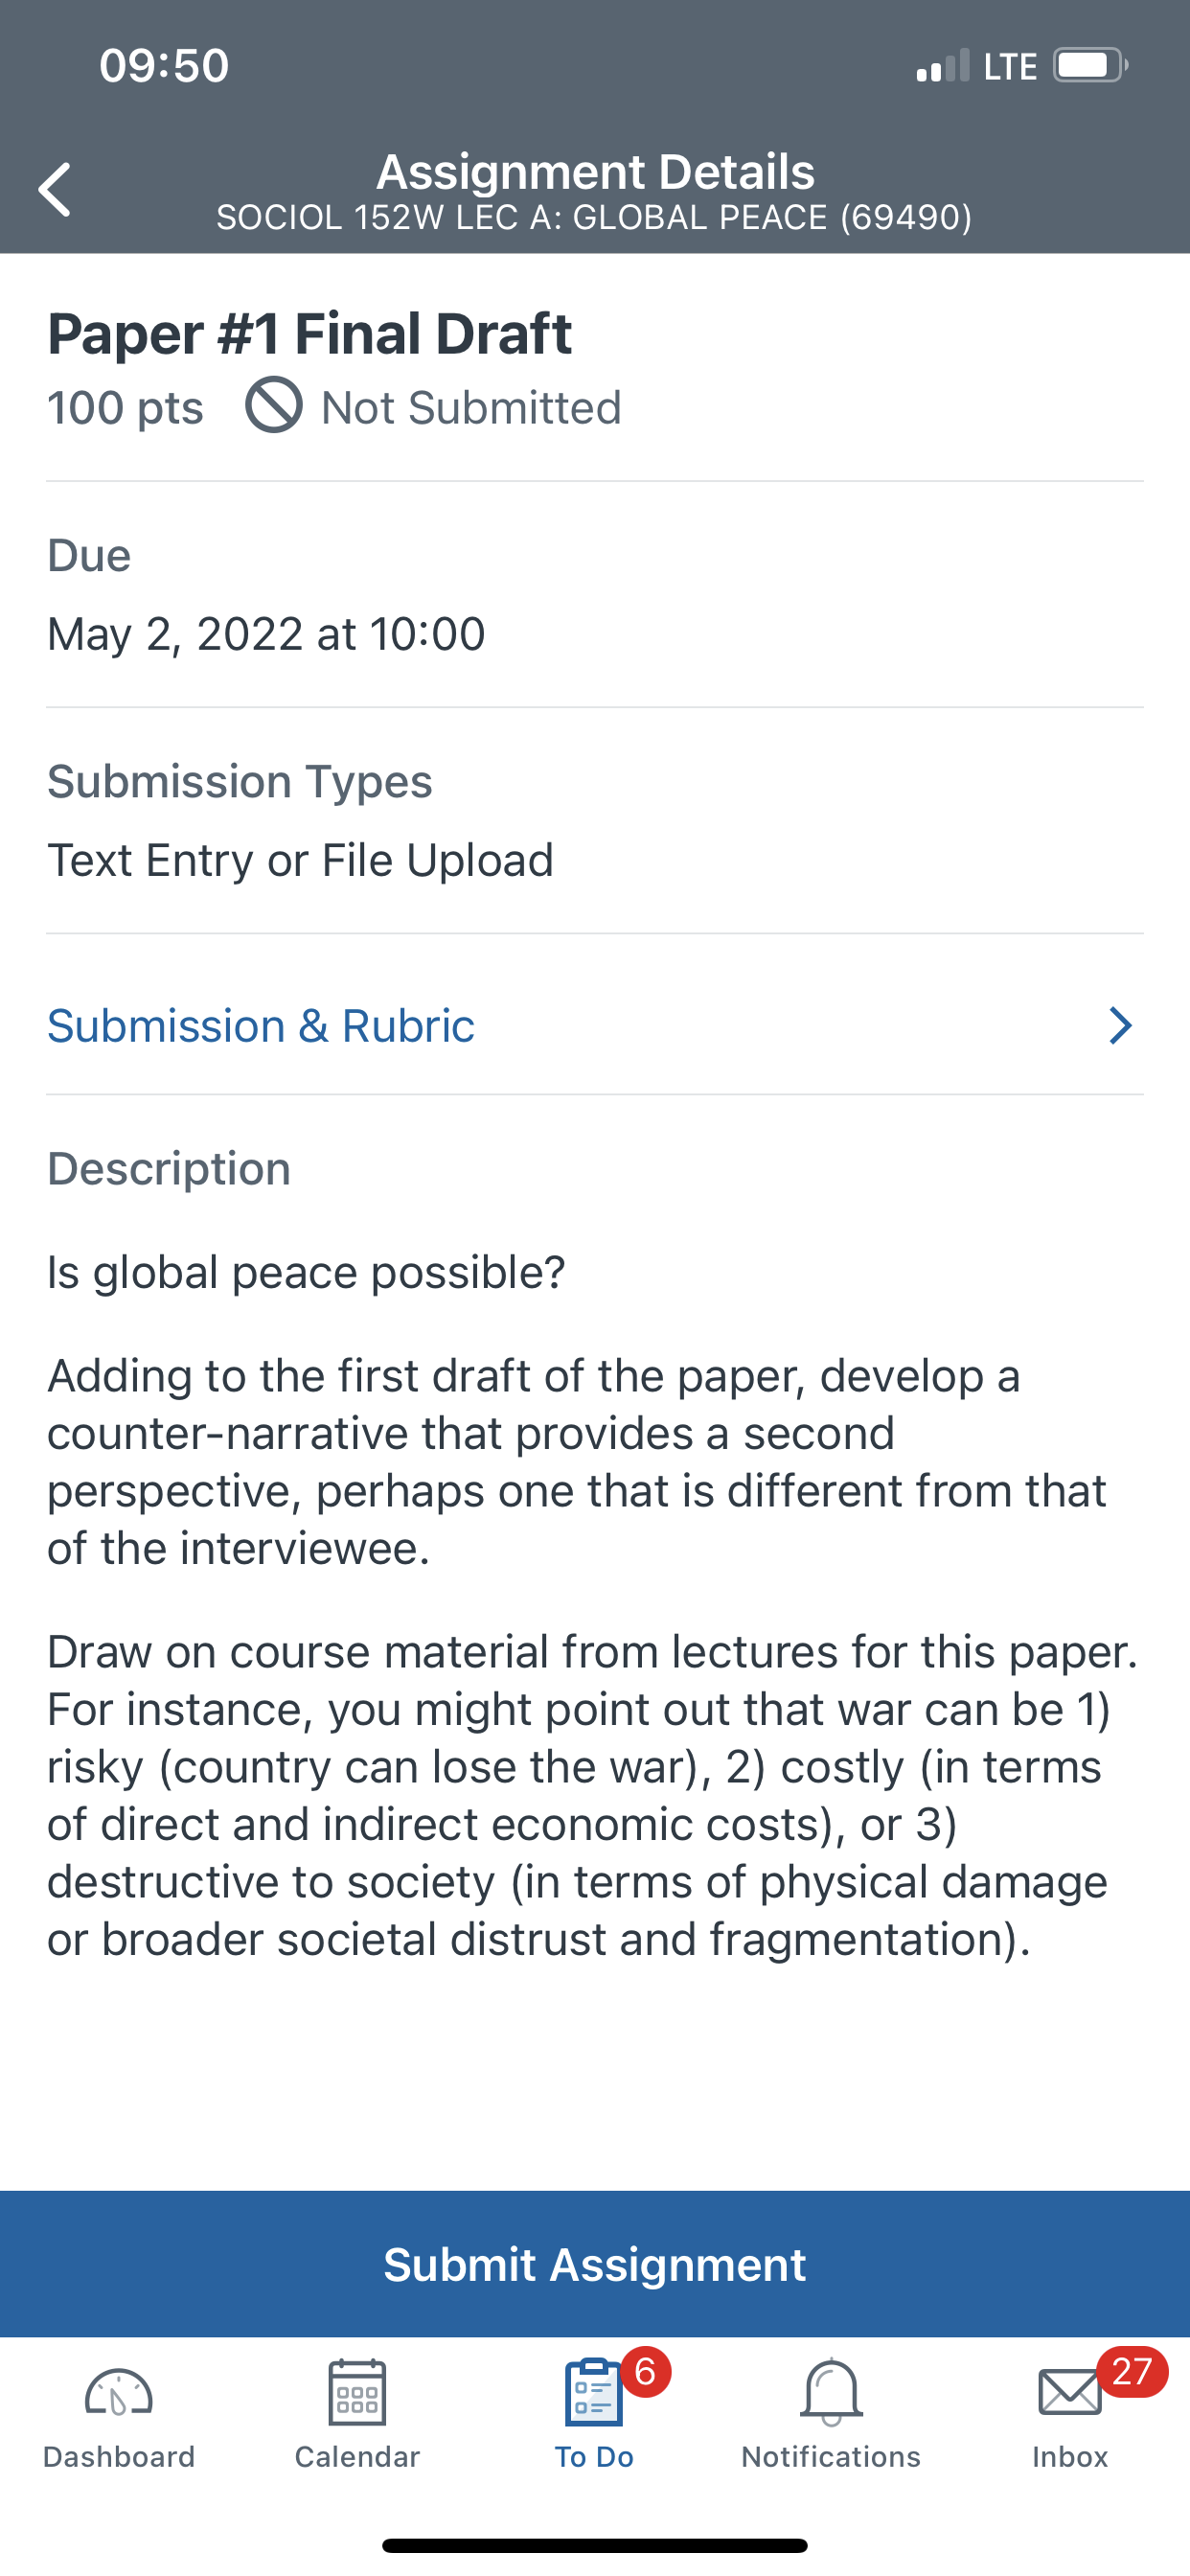Tap the Not Submitted status icon

[274, 405]
